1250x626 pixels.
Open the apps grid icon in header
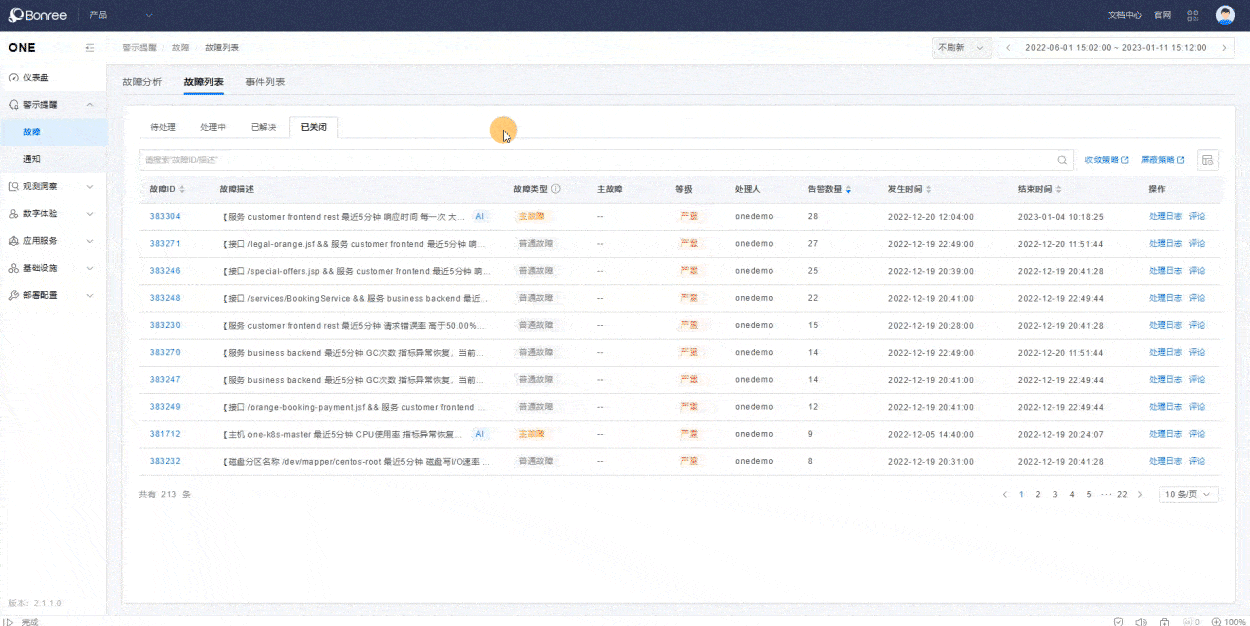(x=1192, y=15)
